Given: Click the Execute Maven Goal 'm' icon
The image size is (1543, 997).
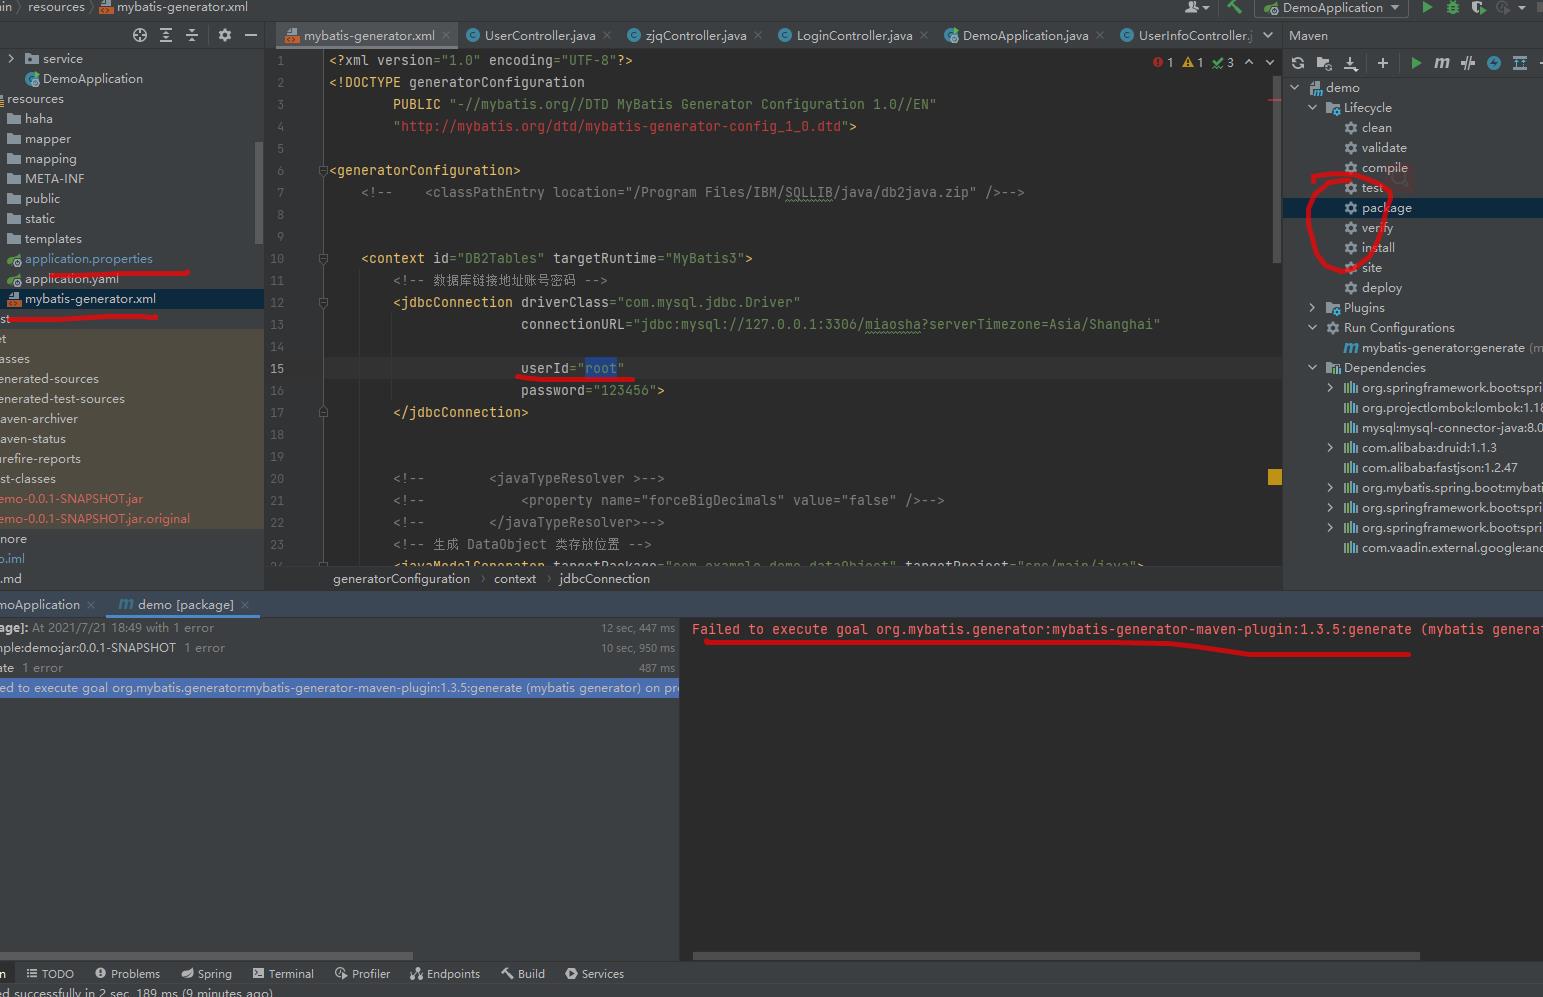Looking at the screenshot, I should click(1441, 63).
